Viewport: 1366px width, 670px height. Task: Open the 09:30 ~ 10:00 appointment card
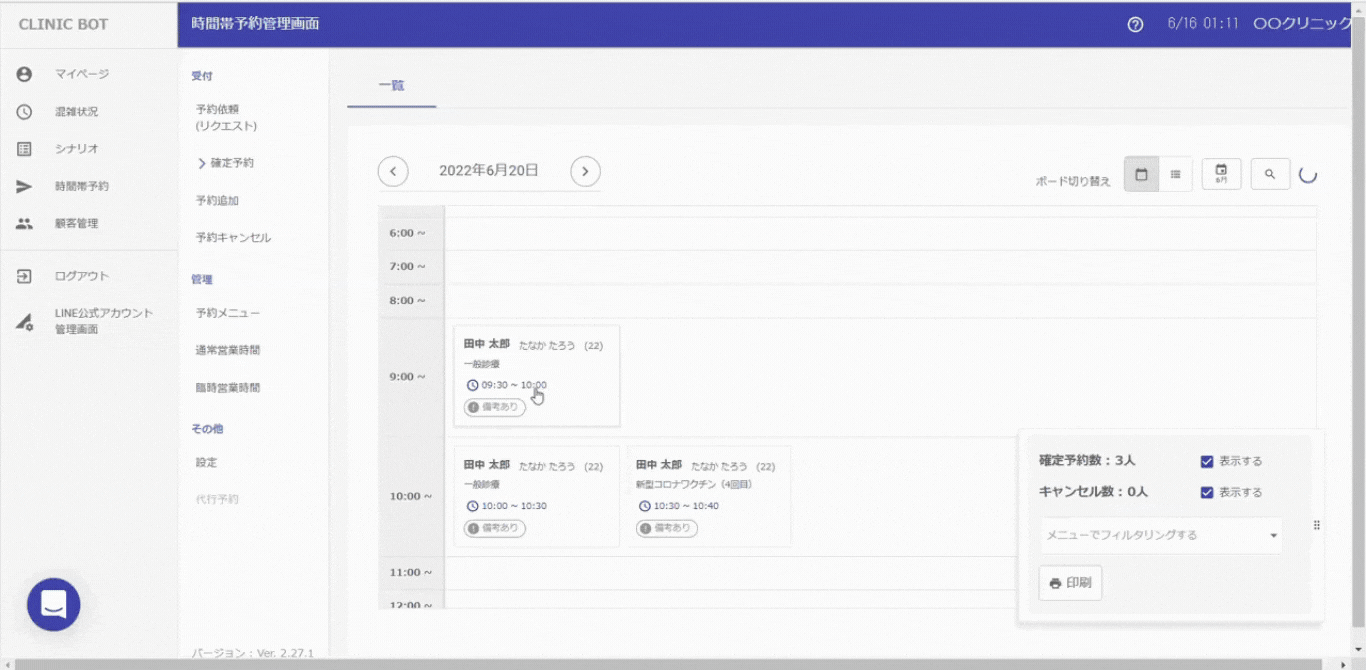tap(536, 376)
